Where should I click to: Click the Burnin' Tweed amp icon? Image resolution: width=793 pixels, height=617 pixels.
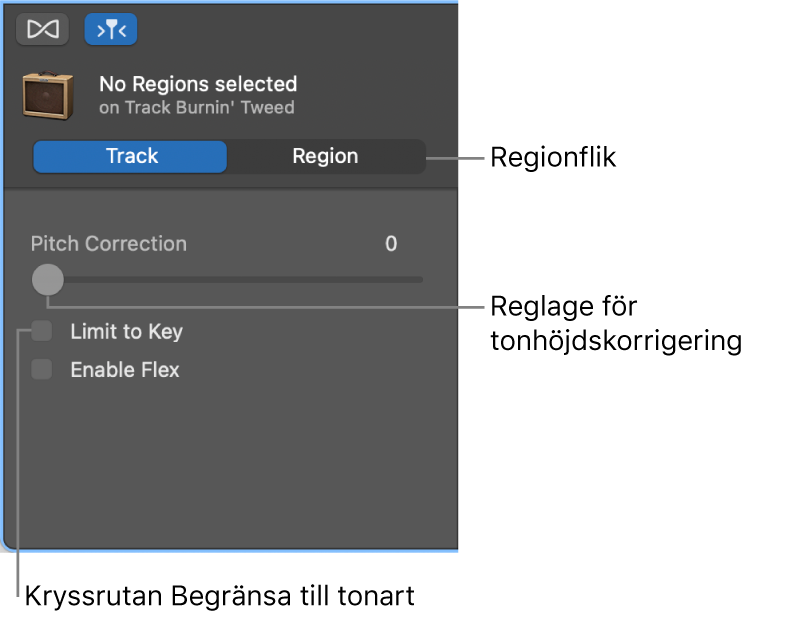tap(48, 95)
